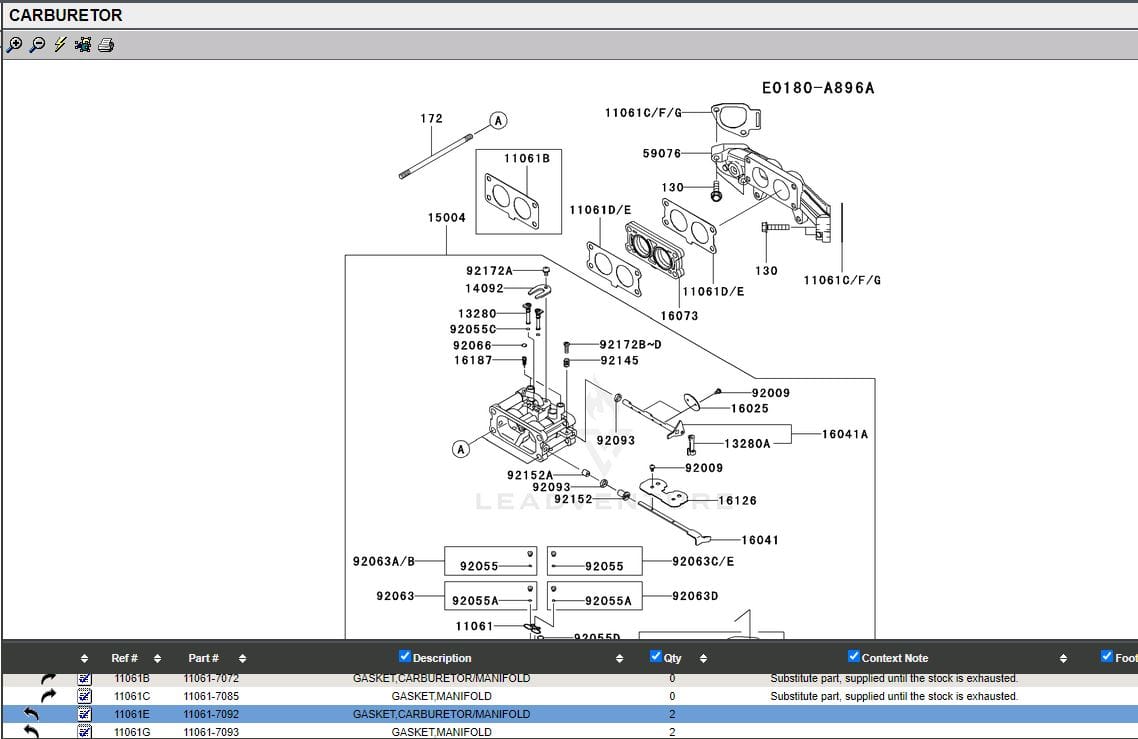Select part number 11061-7092 in the table
The height and width of the screenshot is (739, 1138).
211,714
